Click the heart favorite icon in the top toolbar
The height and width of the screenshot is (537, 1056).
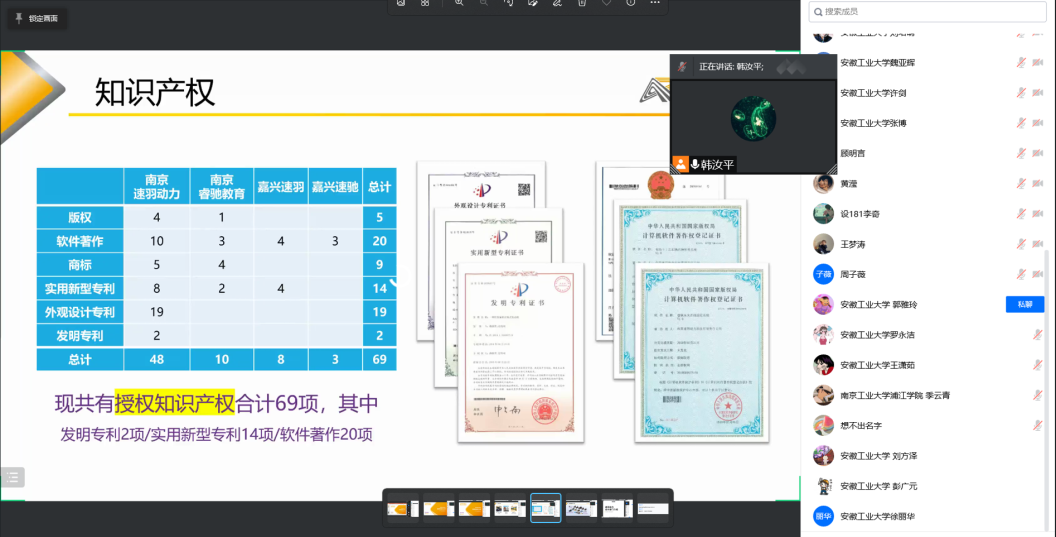coord(606,3)
